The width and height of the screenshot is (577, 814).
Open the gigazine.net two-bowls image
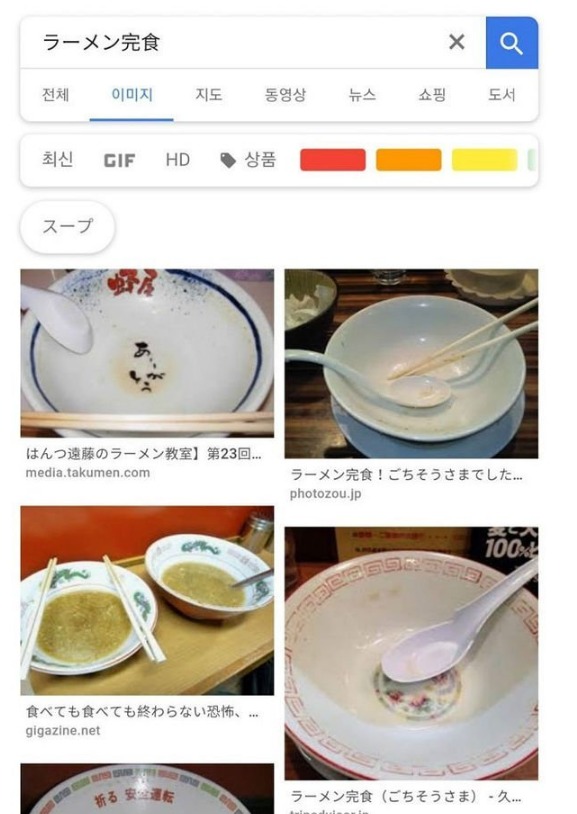point(147,601)
